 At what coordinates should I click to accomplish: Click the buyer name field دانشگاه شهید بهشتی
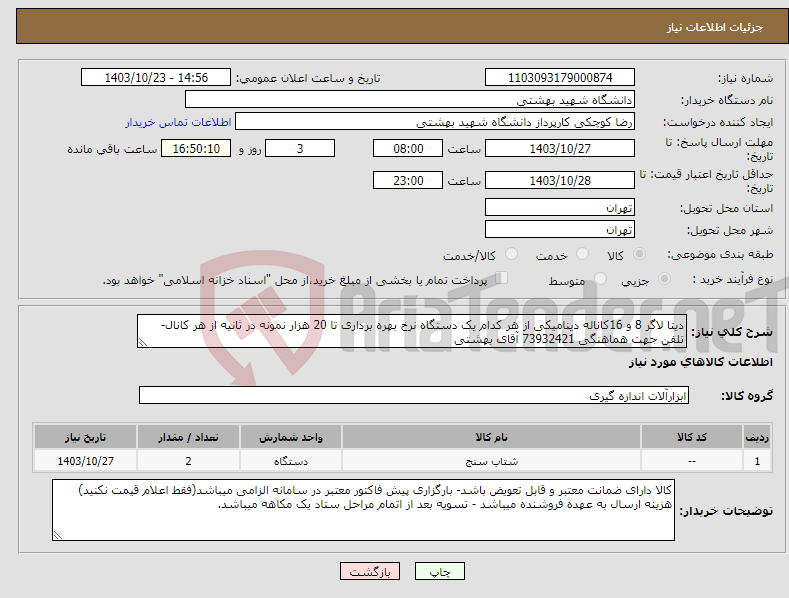[x=410, y=100]
